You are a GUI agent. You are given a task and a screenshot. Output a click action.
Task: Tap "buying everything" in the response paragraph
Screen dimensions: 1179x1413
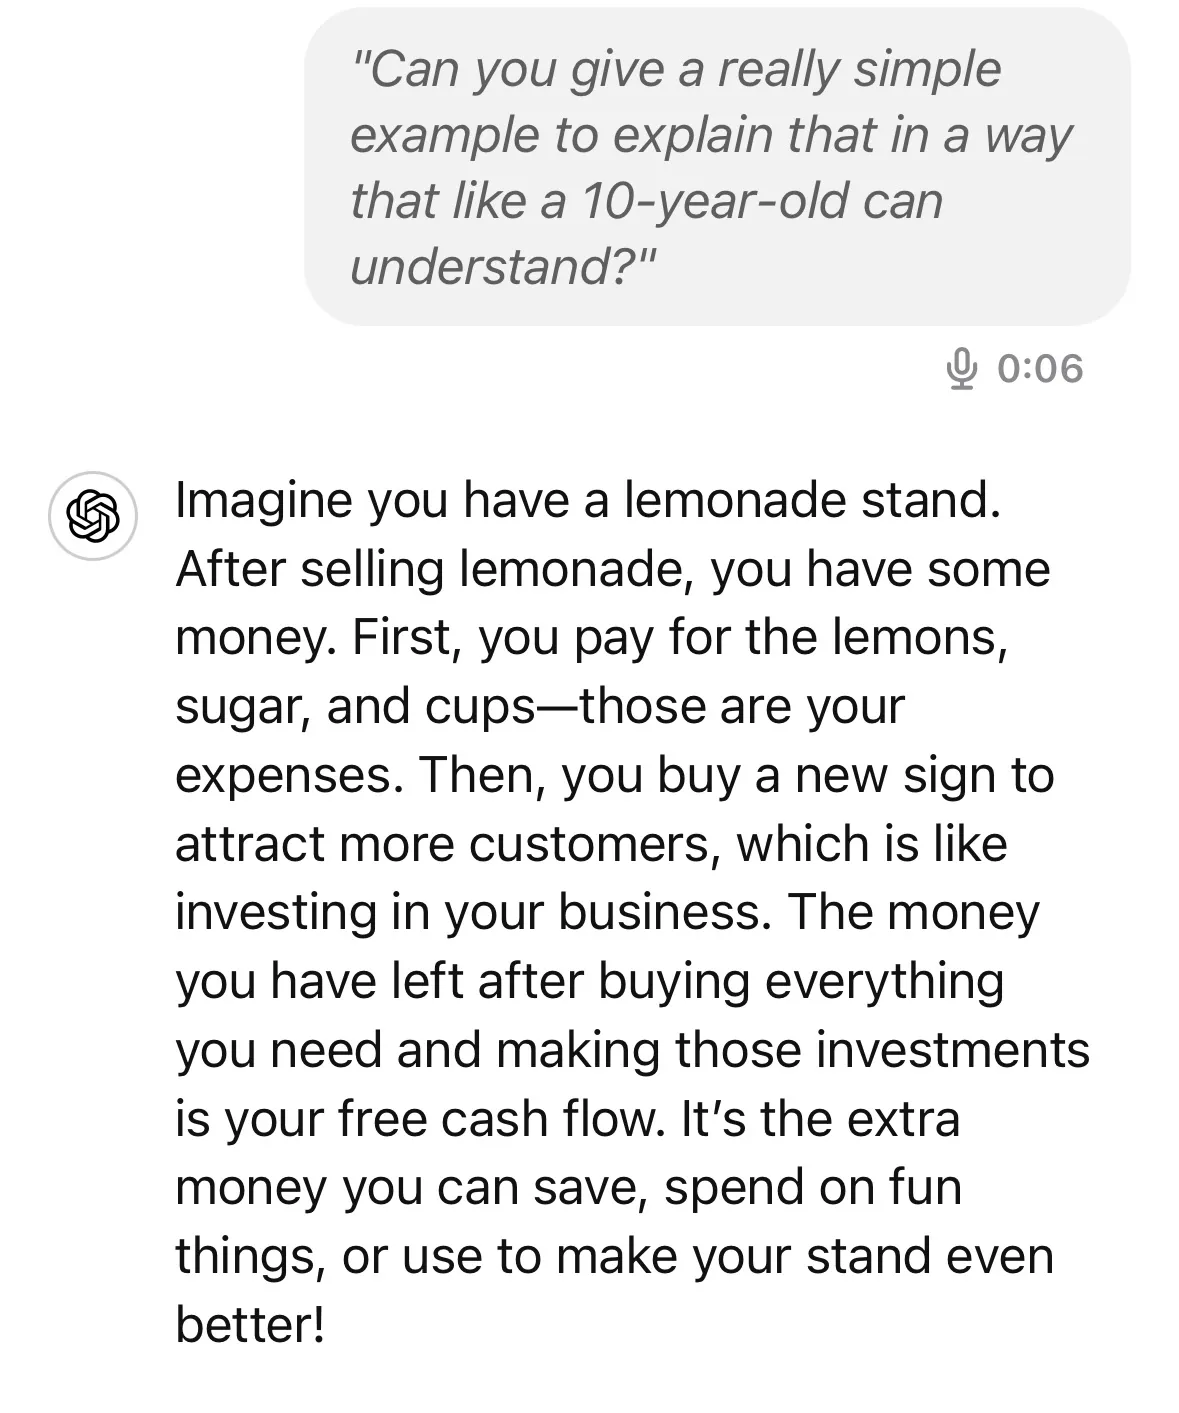click(x=801, y=982)
